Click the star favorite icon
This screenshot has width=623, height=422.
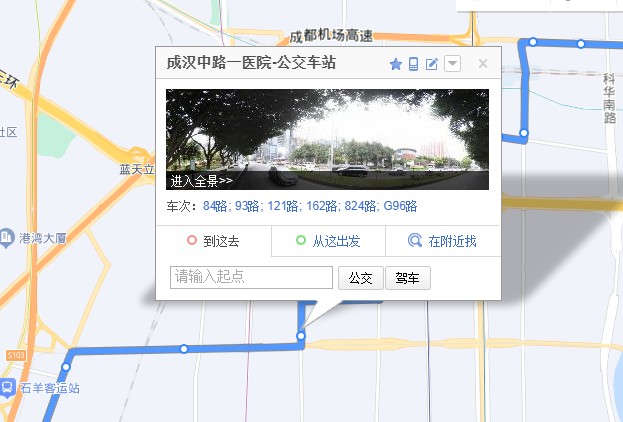click(x=395, y=64)
